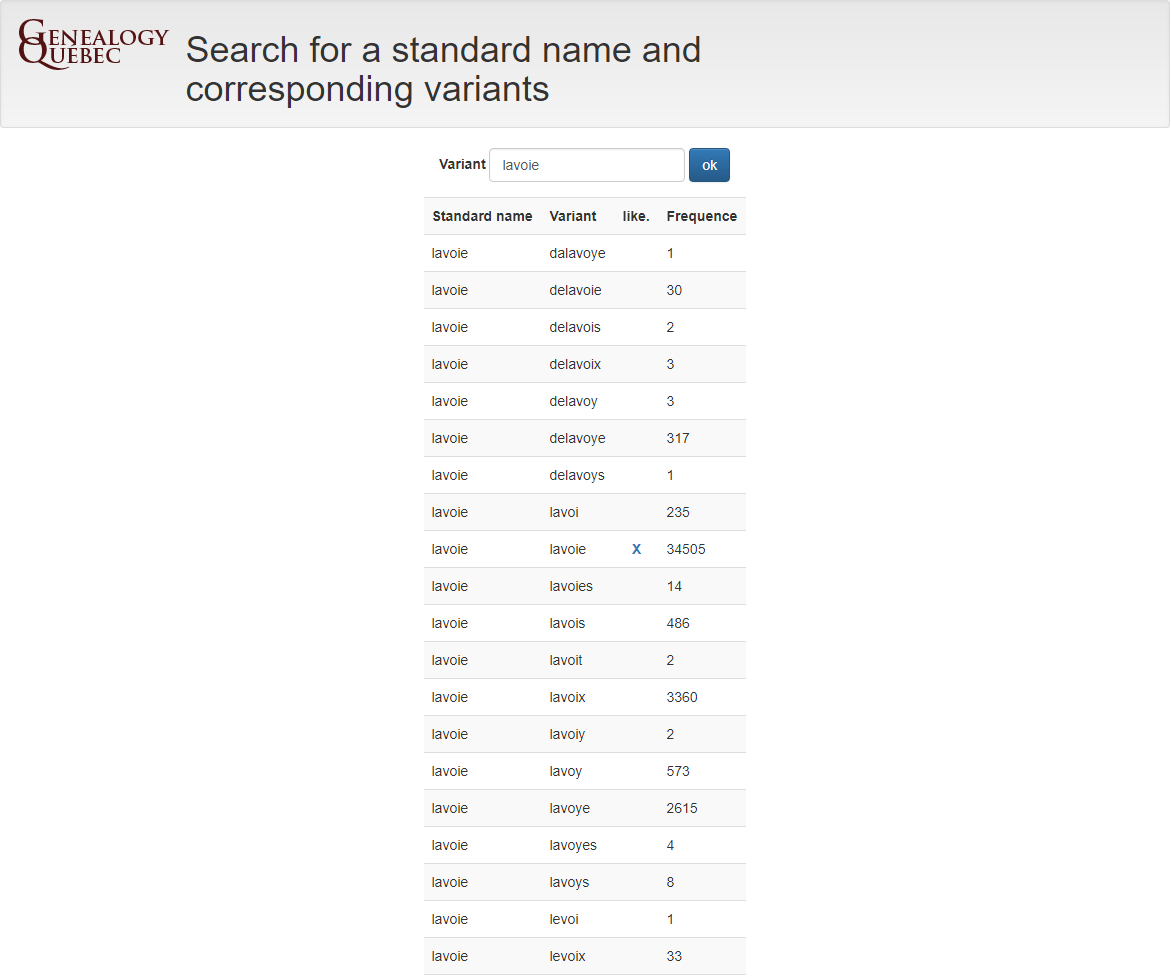1171x979 pixels.
Task: Click the frequency value 30
Action: point(674,290)
